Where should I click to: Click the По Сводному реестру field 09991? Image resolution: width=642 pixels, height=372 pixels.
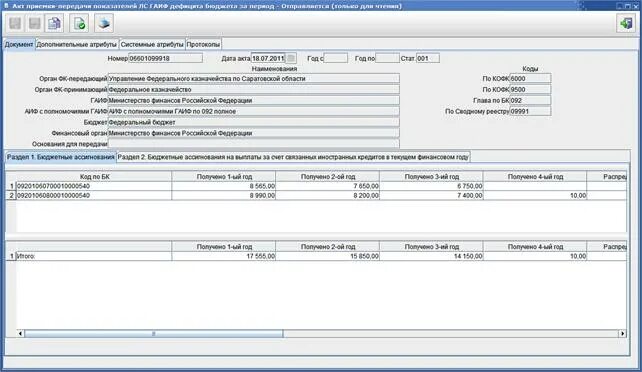[x=530, y=111]
